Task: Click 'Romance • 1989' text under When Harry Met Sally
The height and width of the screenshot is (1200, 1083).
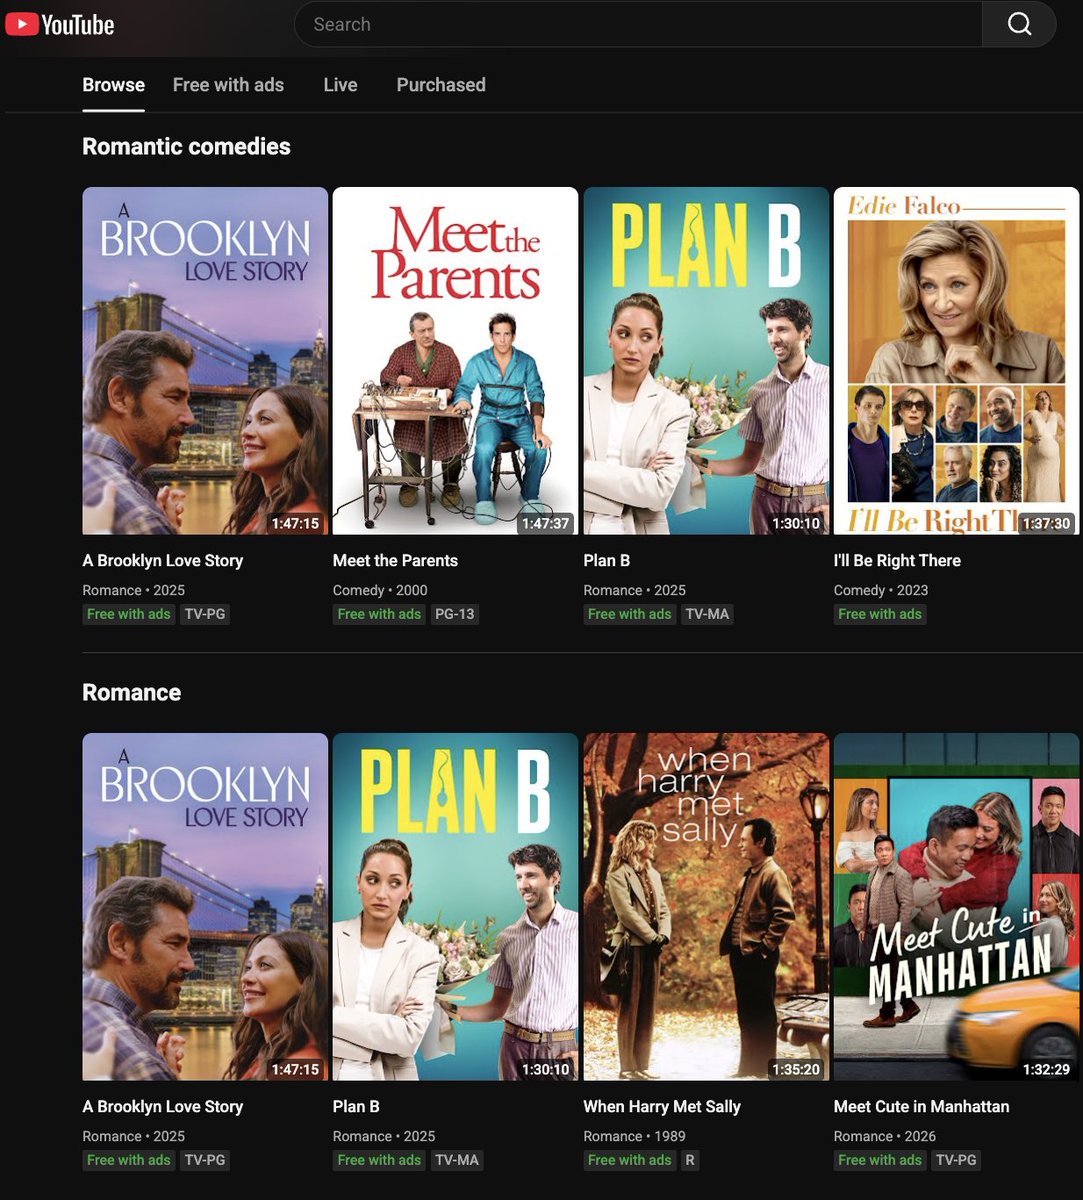Action: tap(635, 1136)
